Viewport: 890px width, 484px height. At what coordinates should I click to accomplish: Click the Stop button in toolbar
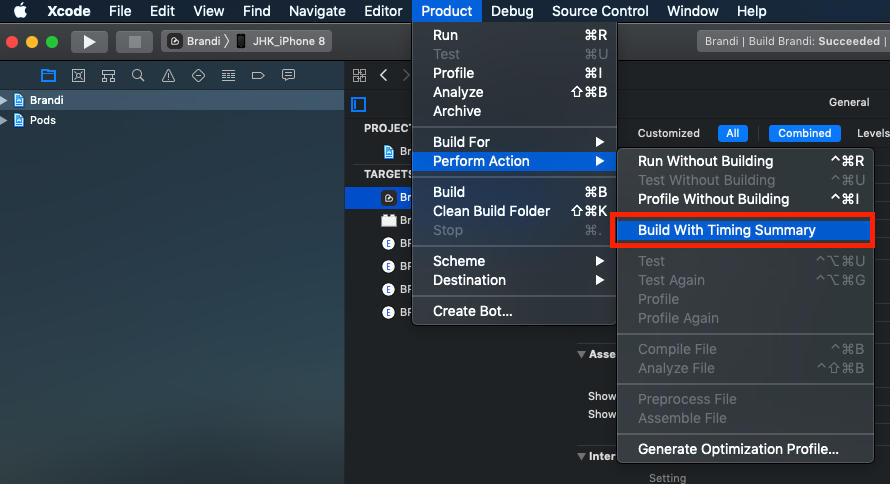[x=134, y=42]
